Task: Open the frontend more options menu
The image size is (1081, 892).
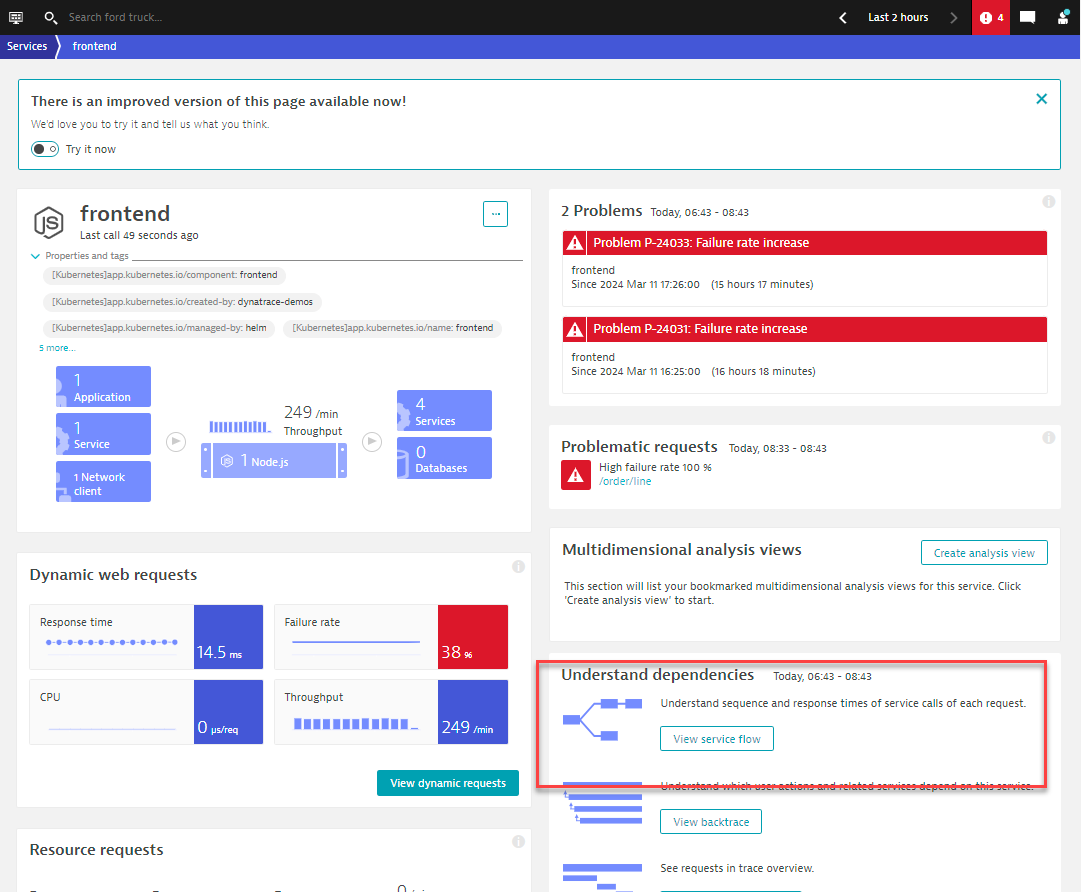Action: (x=495, y=214)
